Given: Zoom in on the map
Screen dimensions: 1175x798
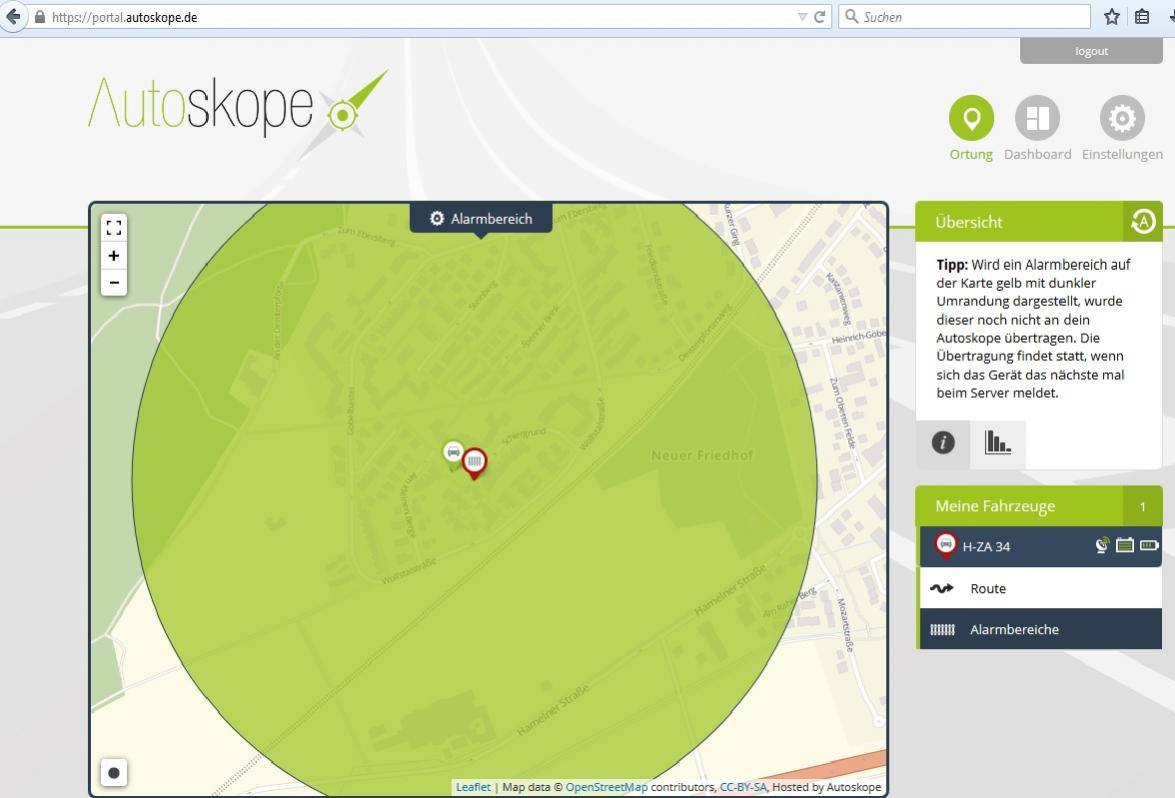Looking at the screenshot, I should click(114, 256).
